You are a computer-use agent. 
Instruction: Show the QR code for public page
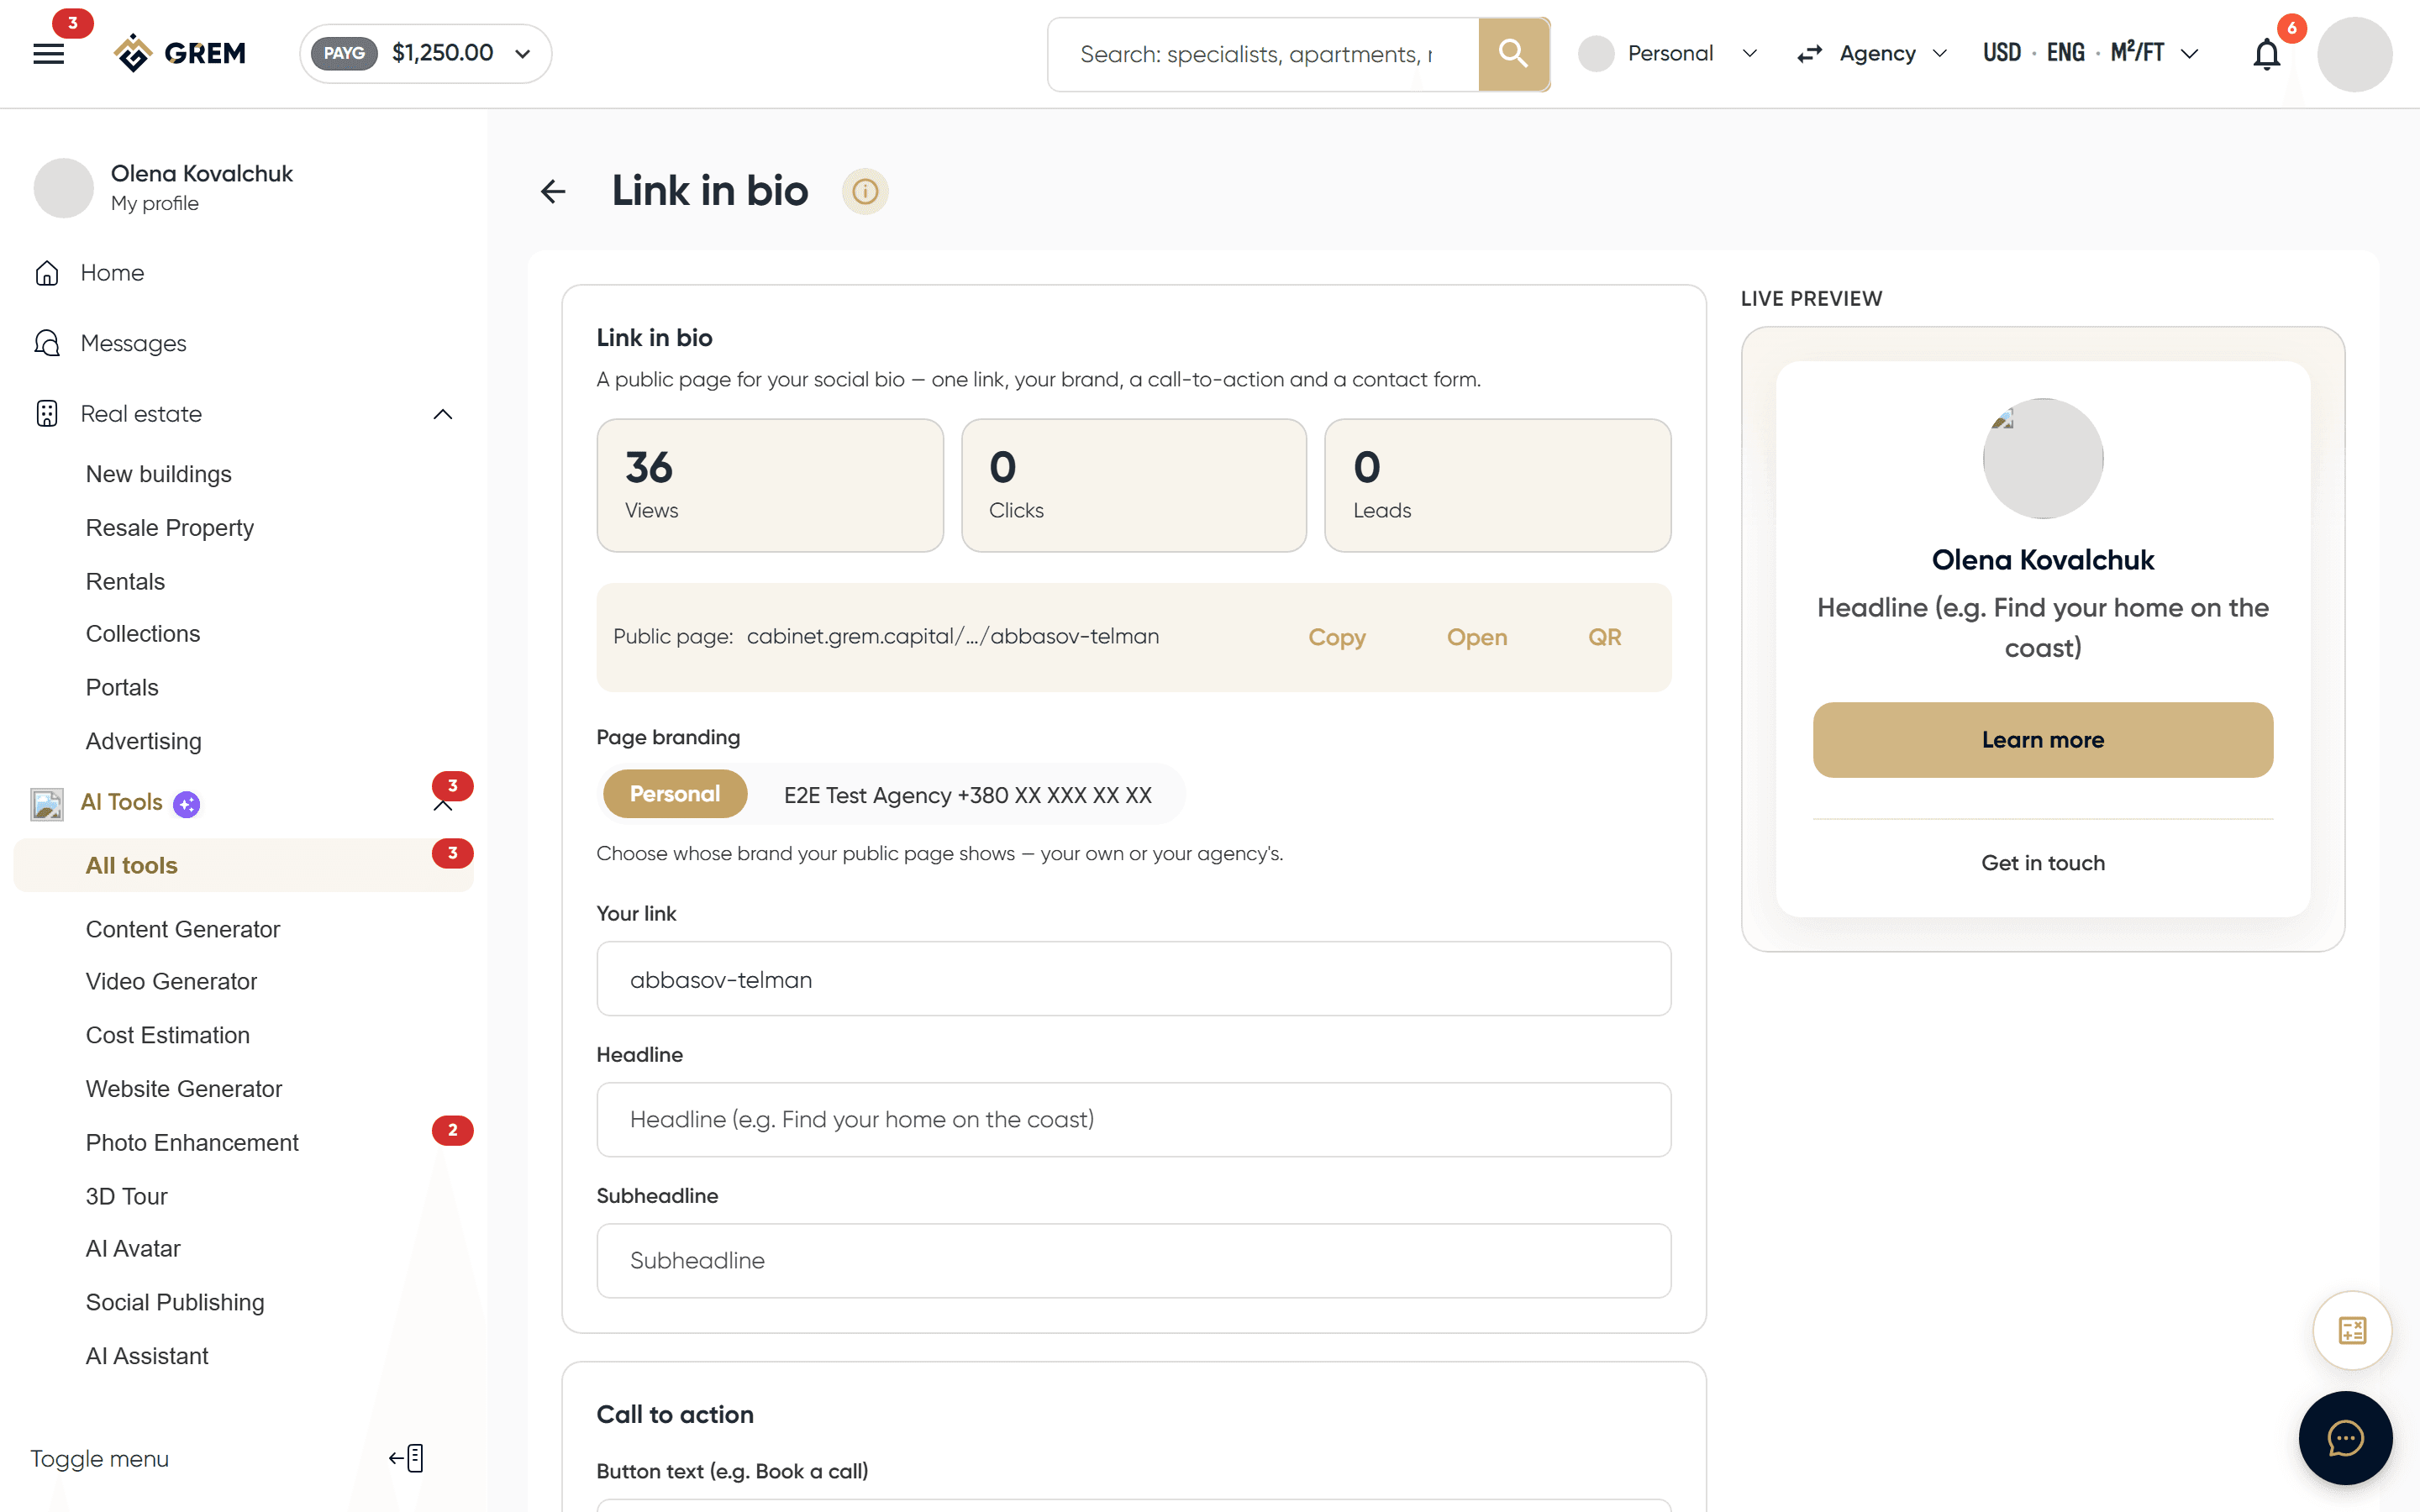(x=1605, y=637)
